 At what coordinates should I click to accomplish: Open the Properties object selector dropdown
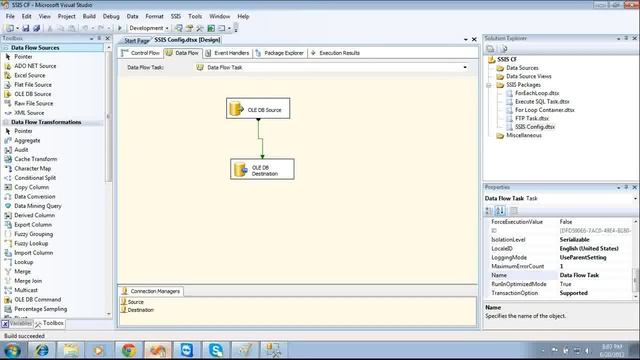(x=635, y=198)
